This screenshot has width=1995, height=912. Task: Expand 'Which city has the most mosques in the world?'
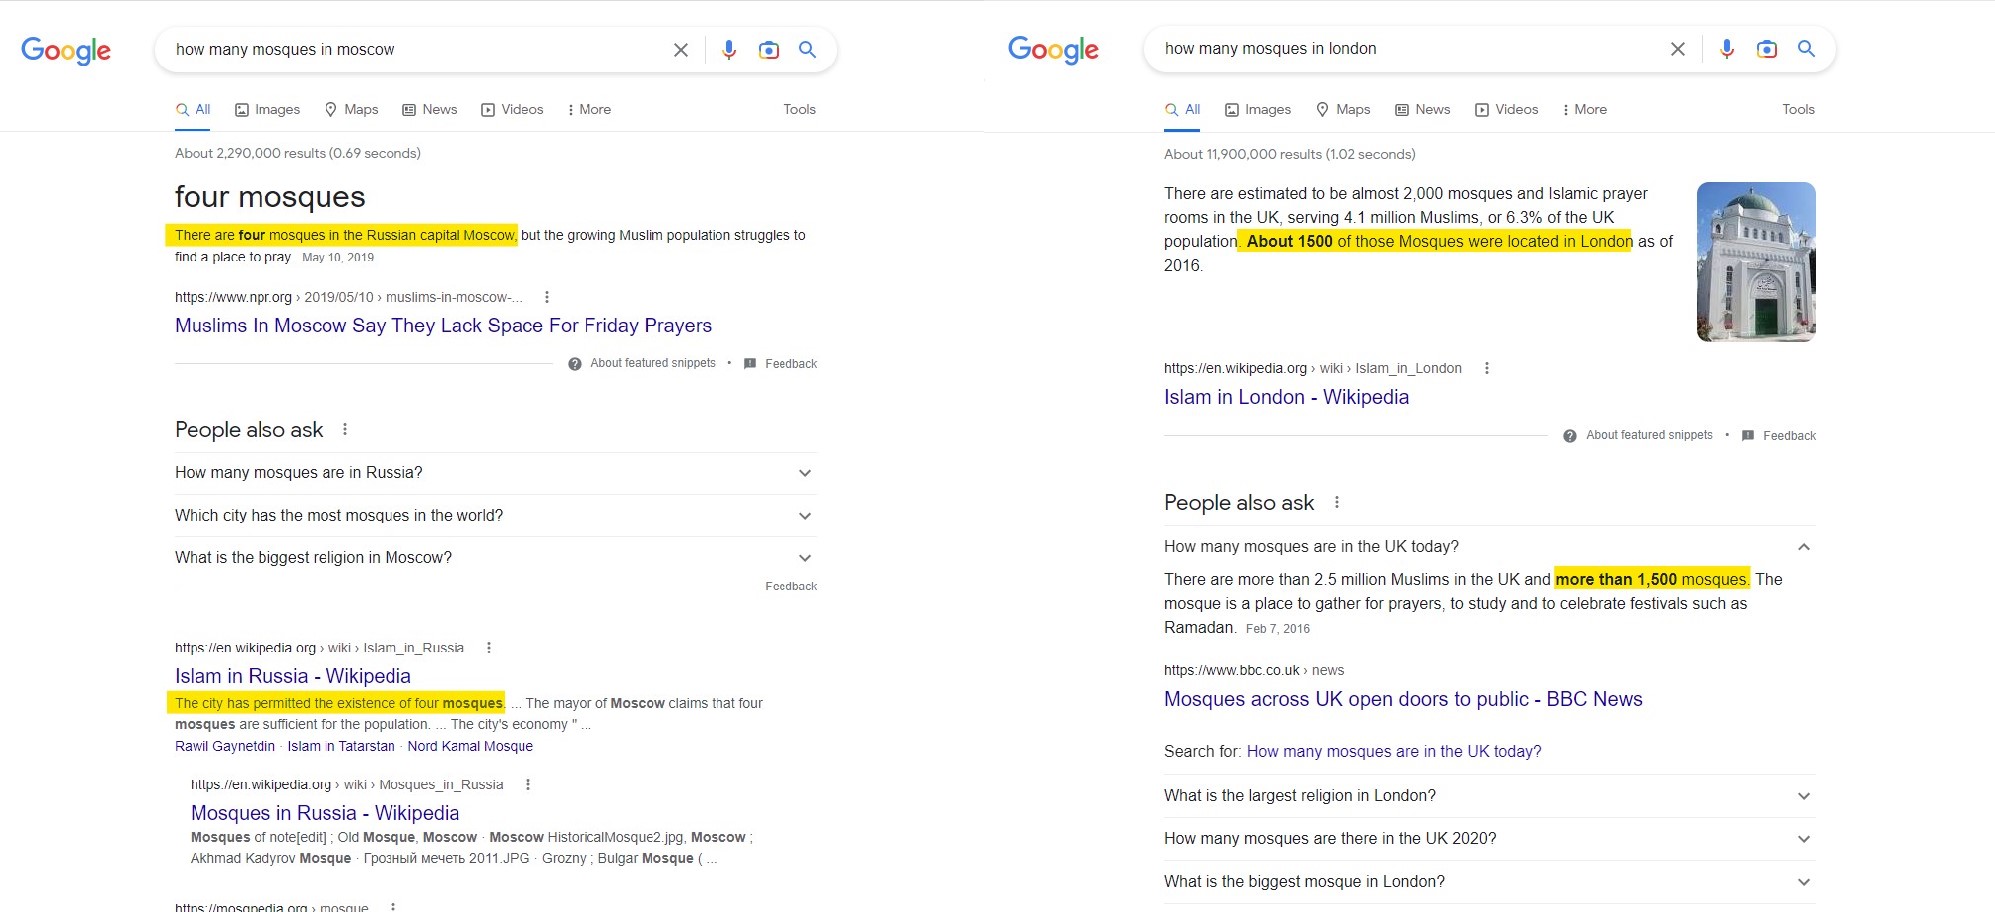pyautogui.click(x=496, y=516)
